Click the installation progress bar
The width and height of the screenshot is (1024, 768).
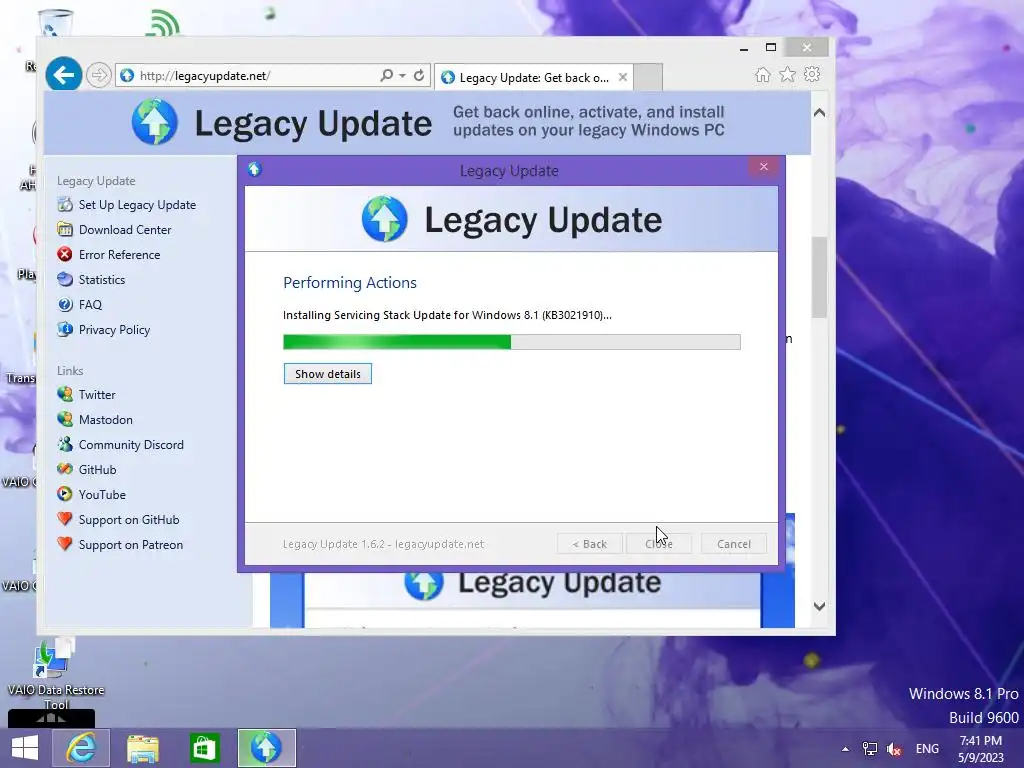(x=512, y=342)
